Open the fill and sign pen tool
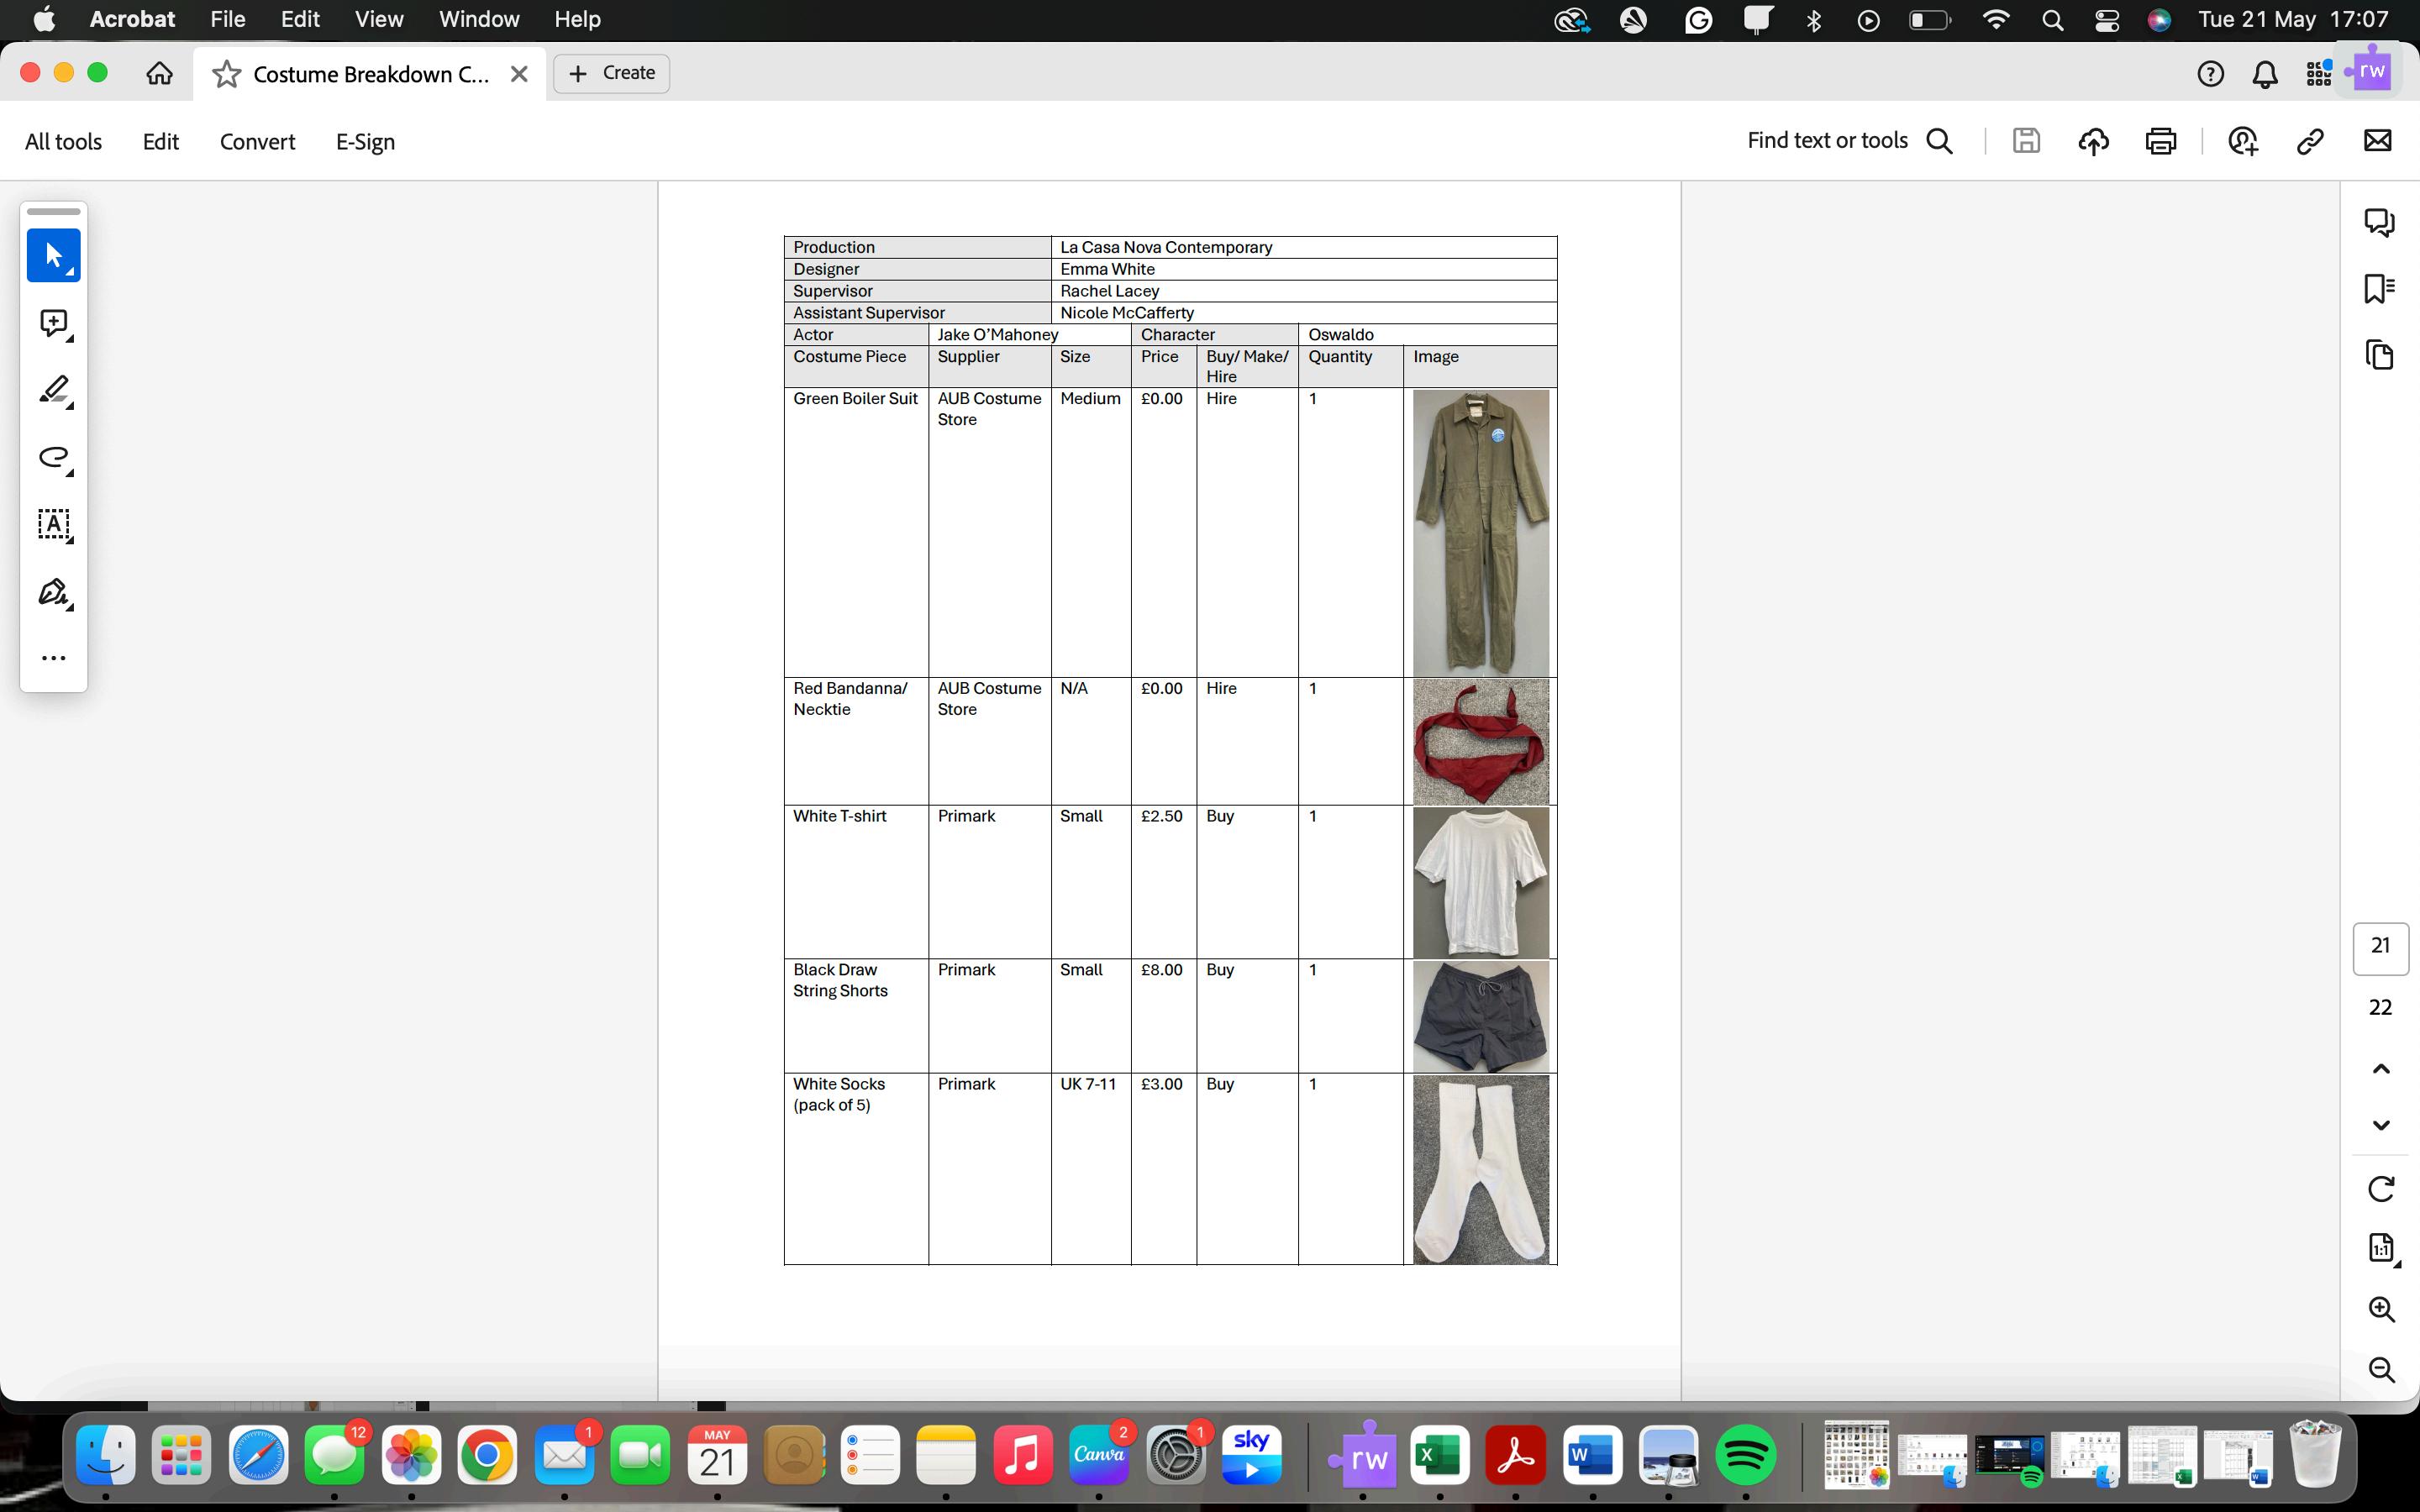Image resolution: width=2420 pixels, height=1512 pixels. point(53,592)
